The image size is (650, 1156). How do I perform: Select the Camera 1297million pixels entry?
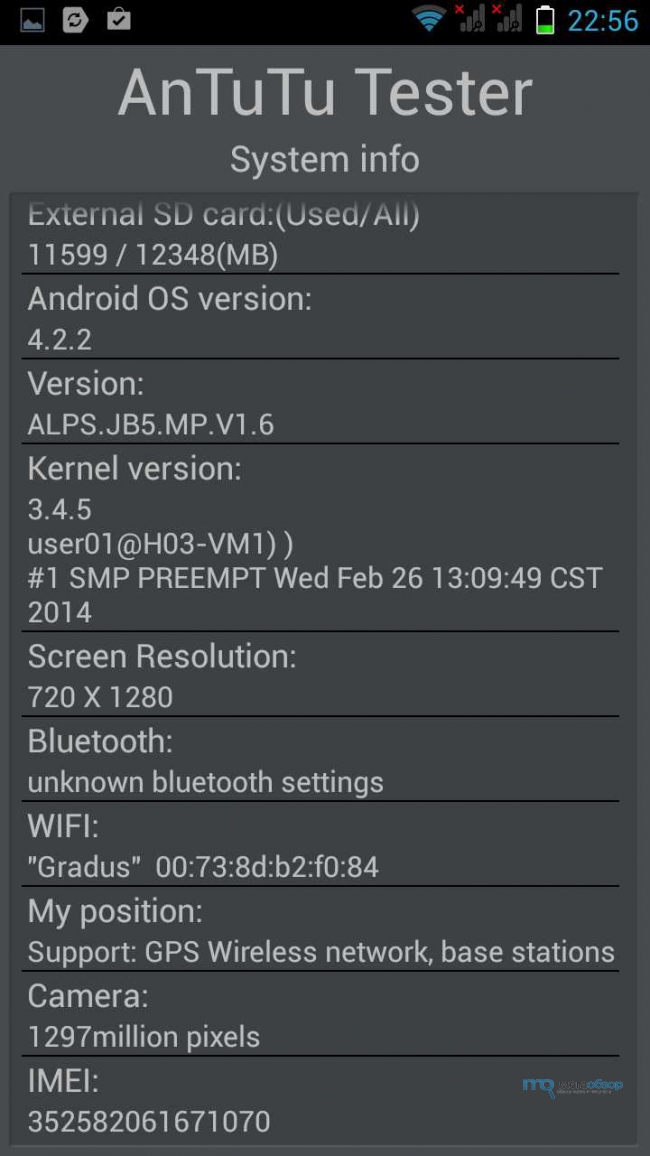click(x=321, y=1014)
